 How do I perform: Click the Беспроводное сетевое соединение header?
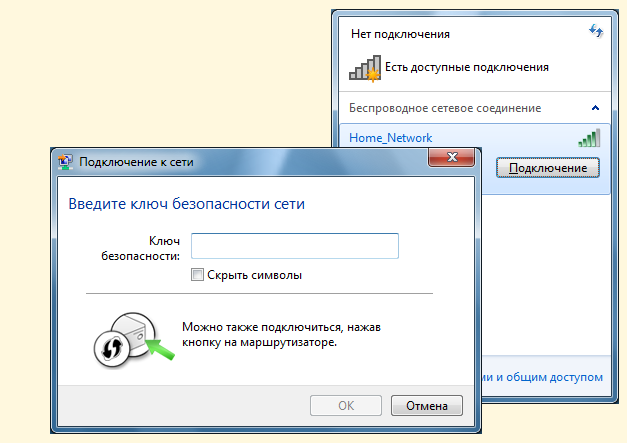coord(444,107)
